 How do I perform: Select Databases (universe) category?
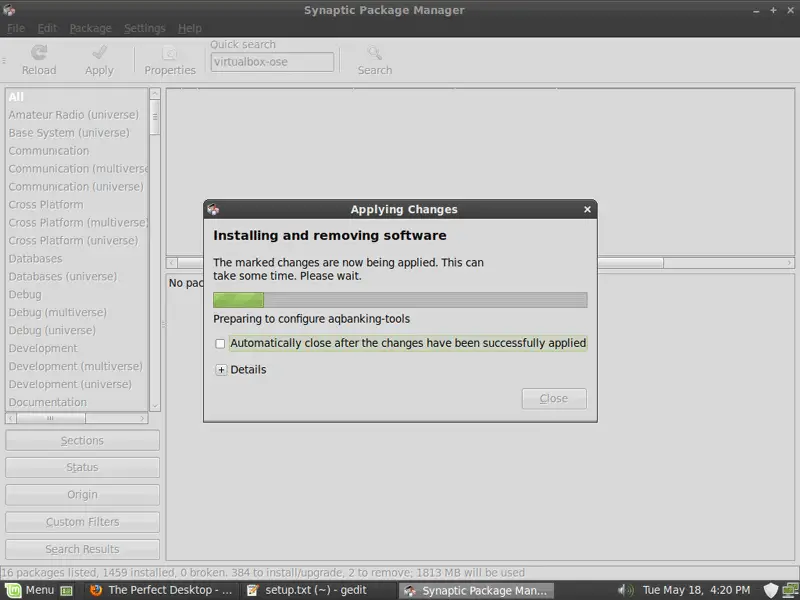coord(77,277)
